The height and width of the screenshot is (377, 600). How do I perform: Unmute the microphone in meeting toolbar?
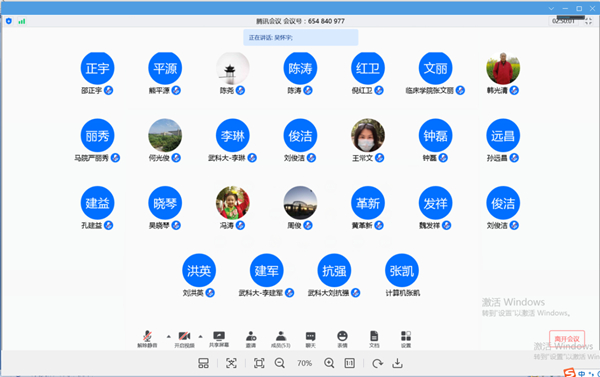click(147, 339)
